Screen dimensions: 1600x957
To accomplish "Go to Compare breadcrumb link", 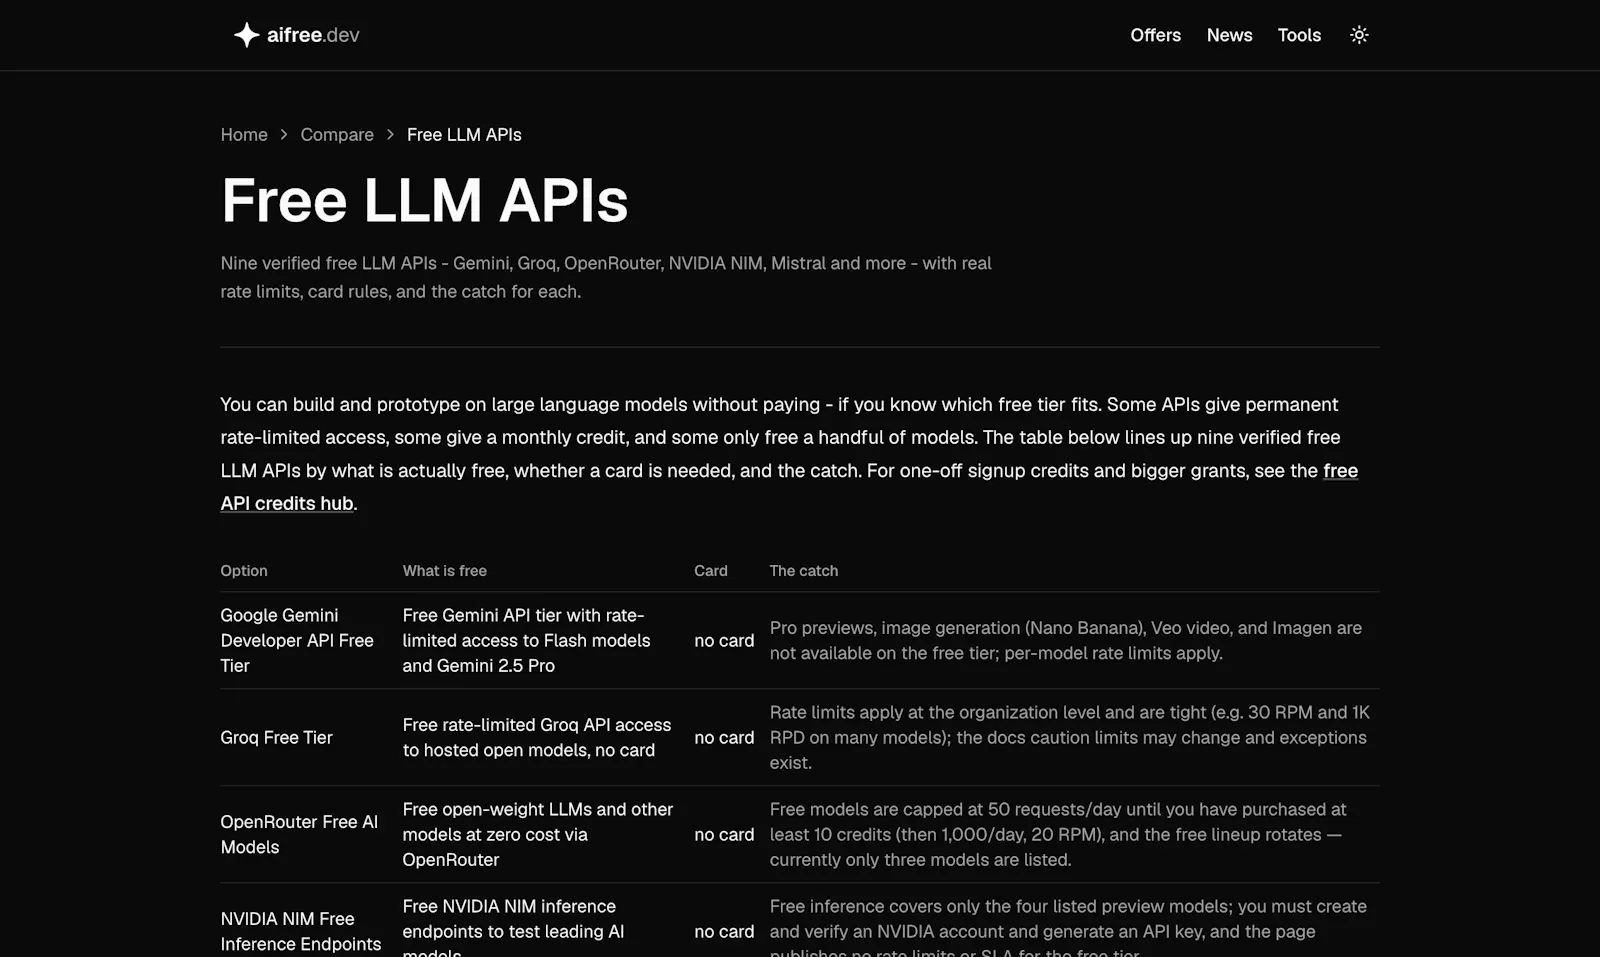I will (337, 135).
